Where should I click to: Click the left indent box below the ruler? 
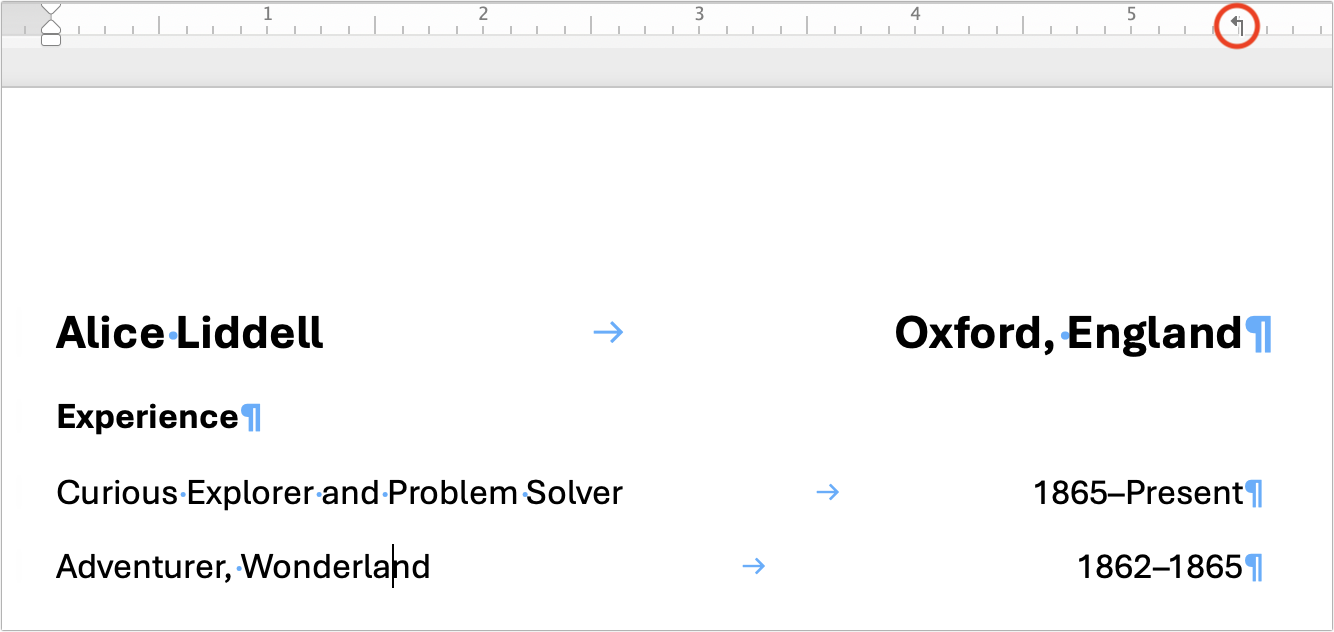(x=49, y=42)
